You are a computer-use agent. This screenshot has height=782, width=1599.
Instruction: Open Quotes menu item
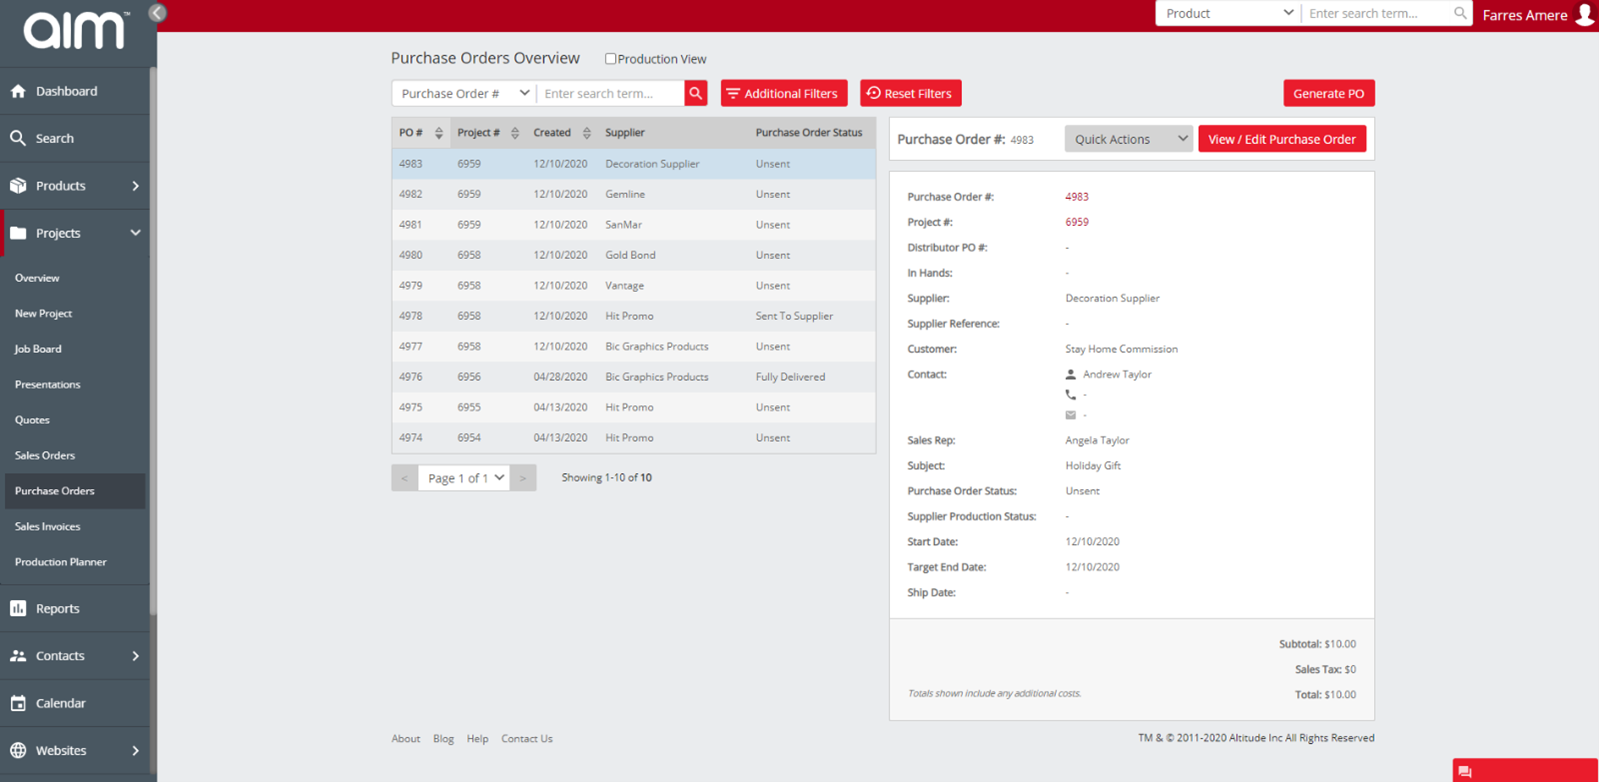(x=32, y=420)
